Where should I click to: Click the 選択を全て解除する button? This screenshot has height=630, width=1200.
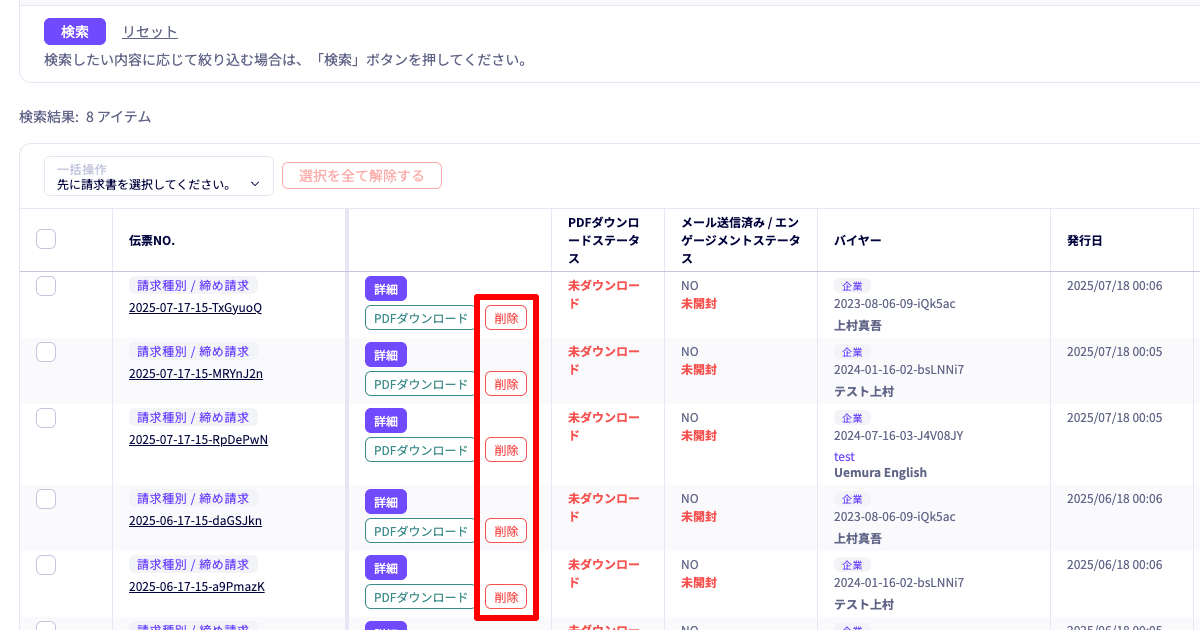[x=362, y=176]
